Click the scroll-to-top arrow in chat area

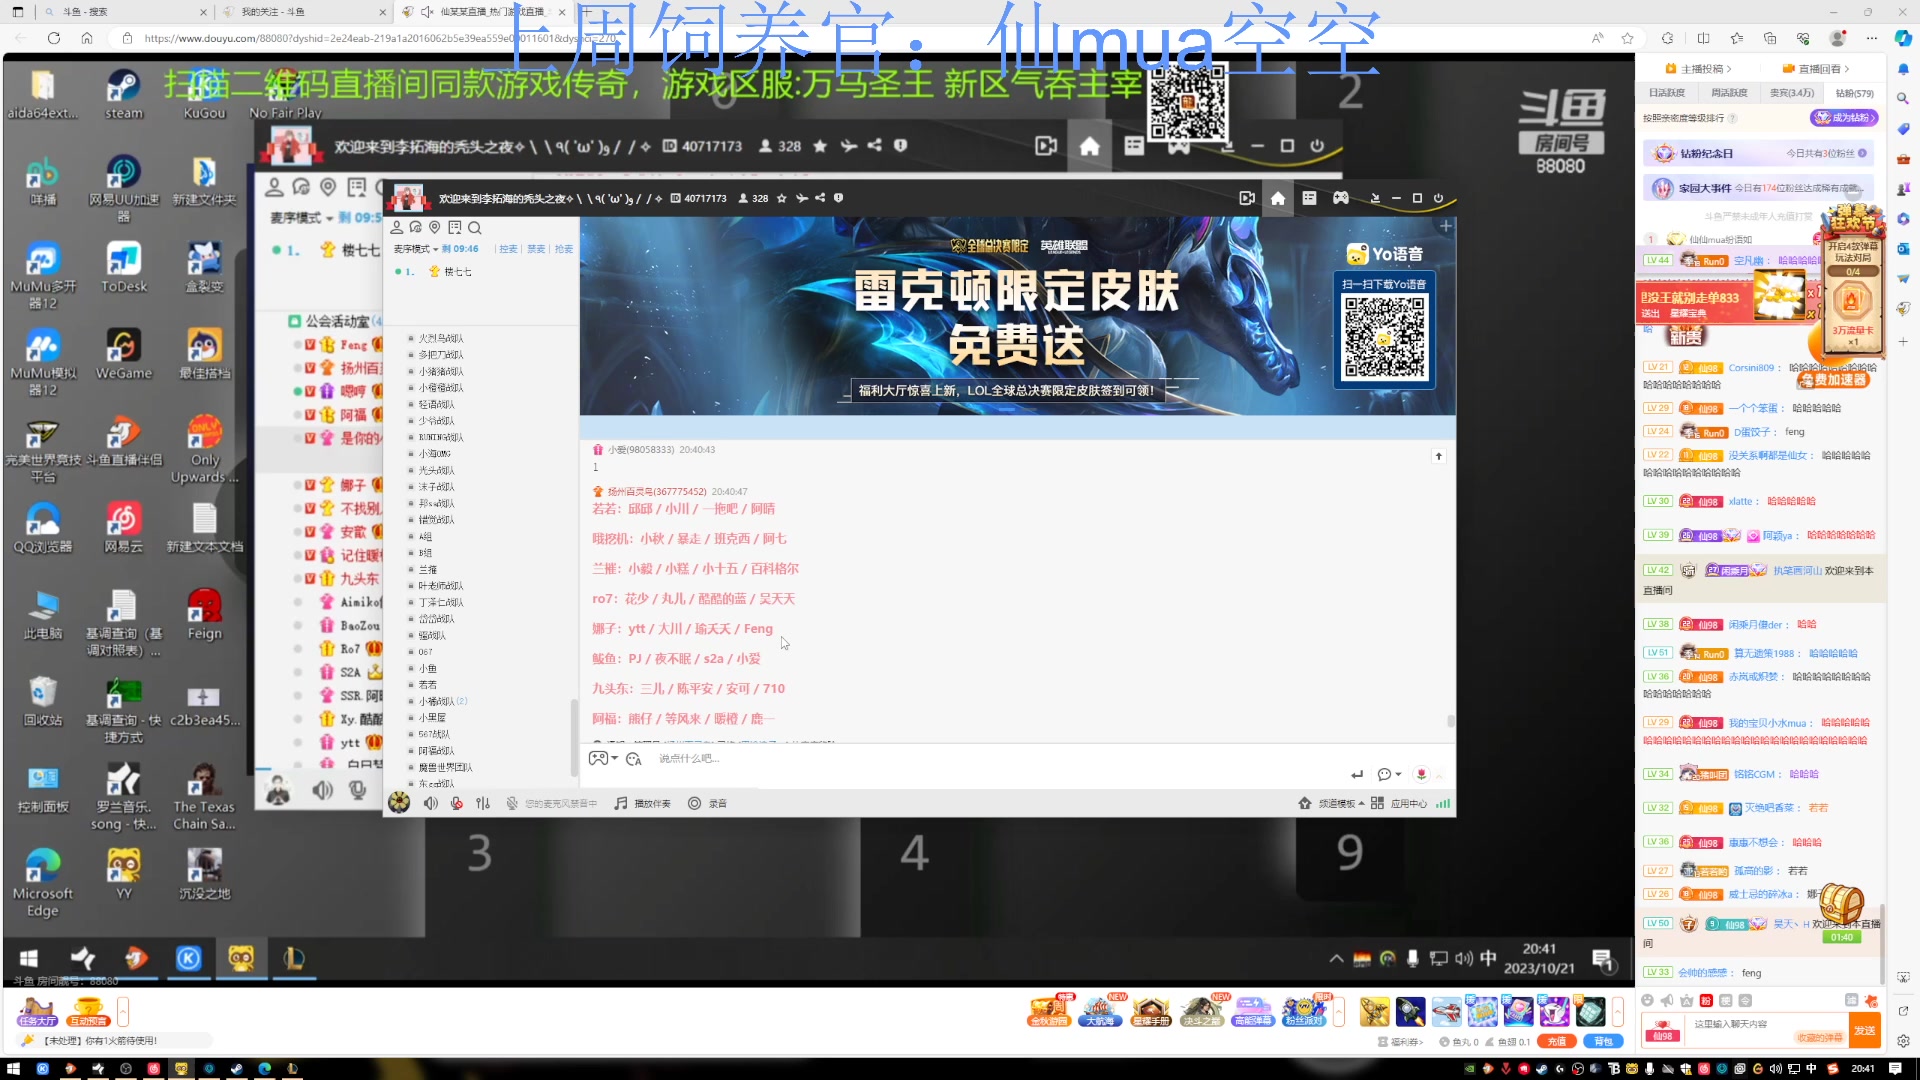[x=1439, y=457]
